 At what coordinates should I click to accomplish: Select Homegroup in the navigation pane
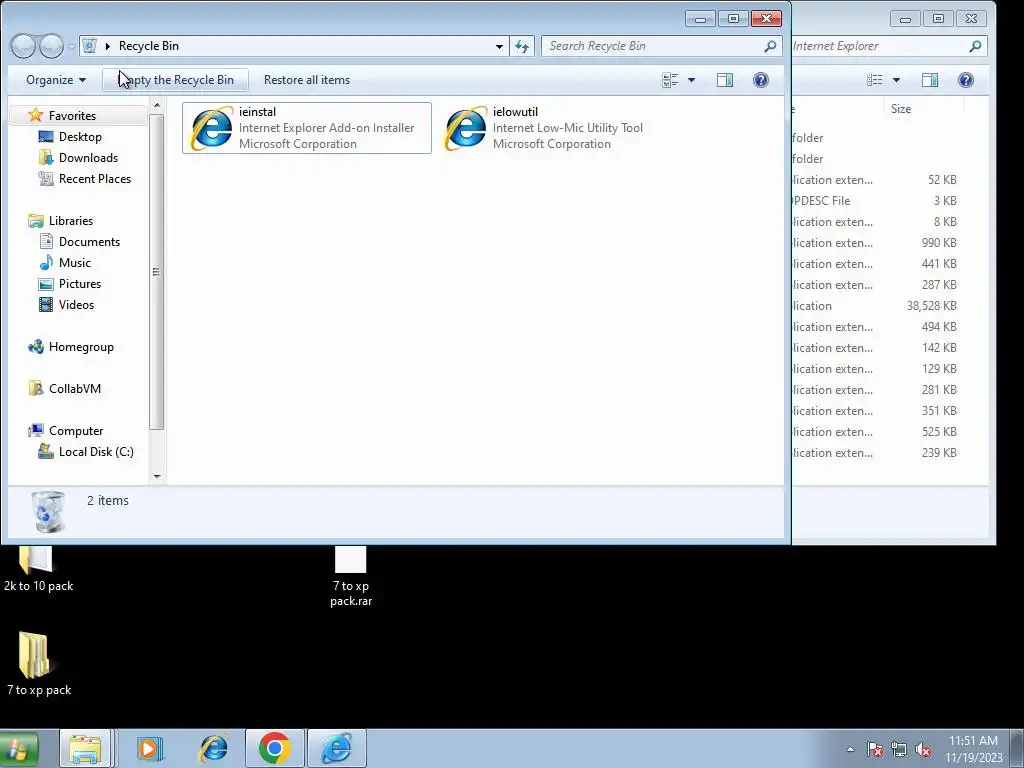(81, 347)
